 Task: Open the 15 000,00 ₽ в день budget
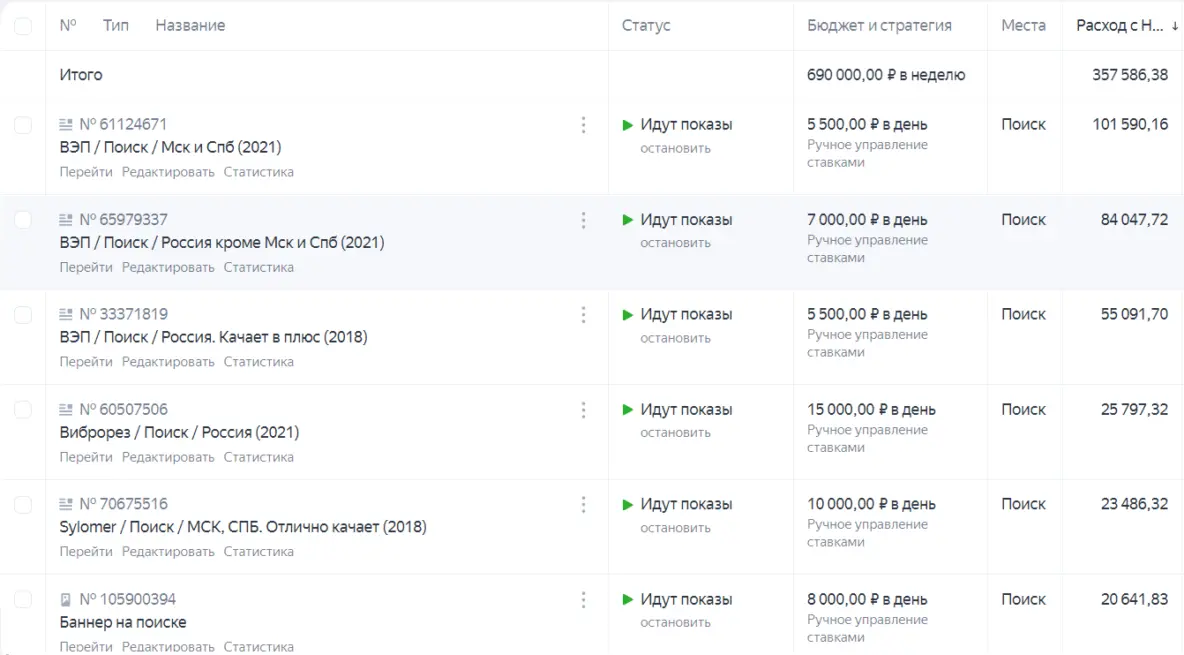(x=871, y=410)
